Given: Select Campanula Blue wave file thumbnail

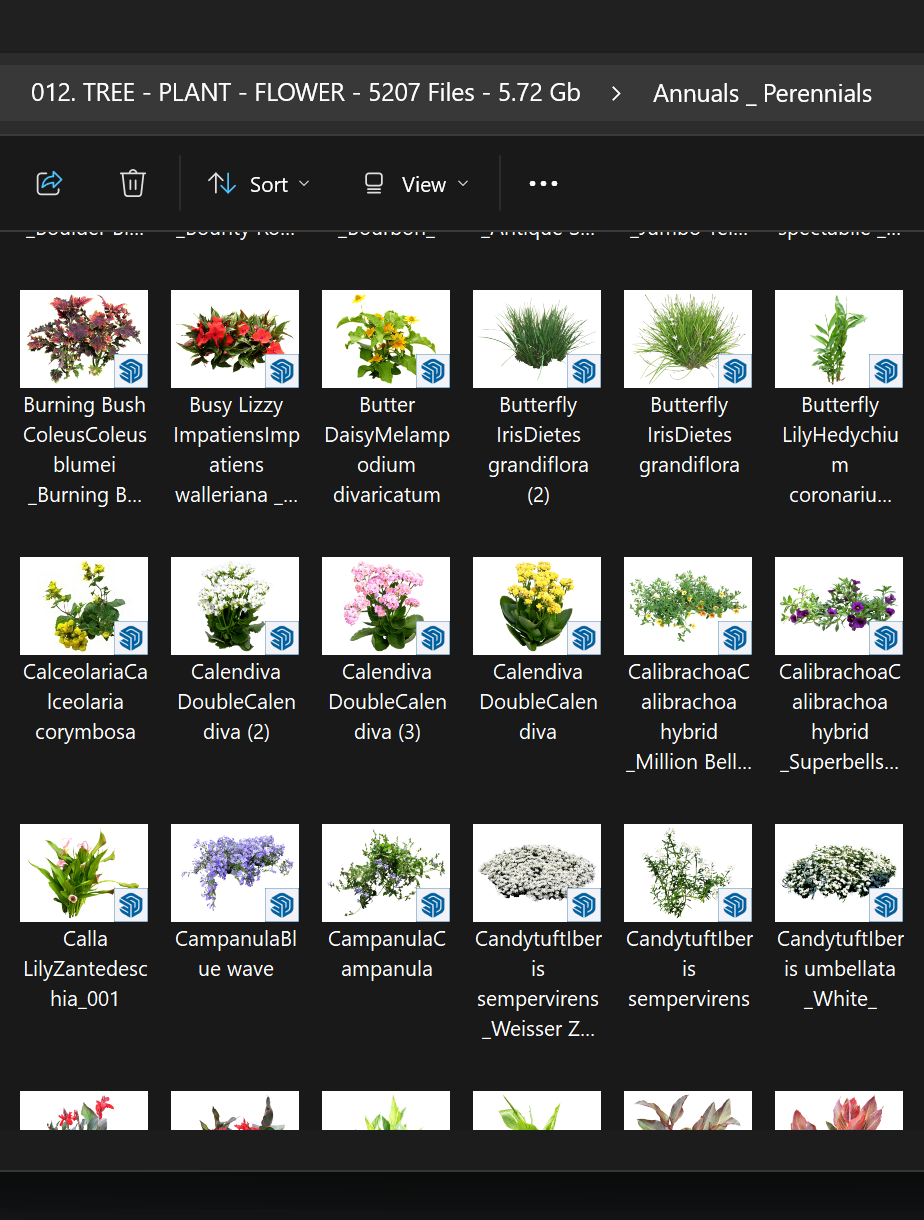Looking at the screenshot, I should [x=235, y=873].
